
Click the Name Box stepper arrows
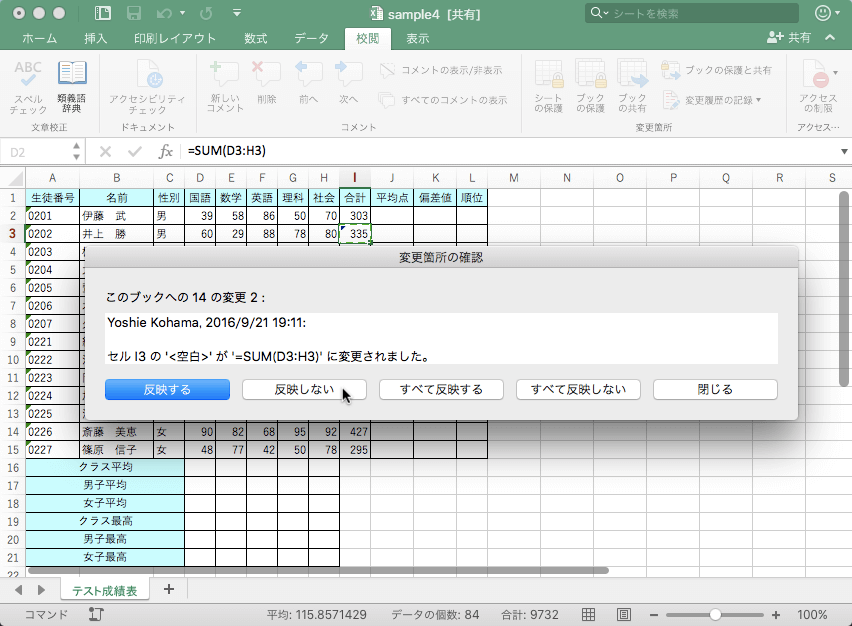tap(77, 152)
